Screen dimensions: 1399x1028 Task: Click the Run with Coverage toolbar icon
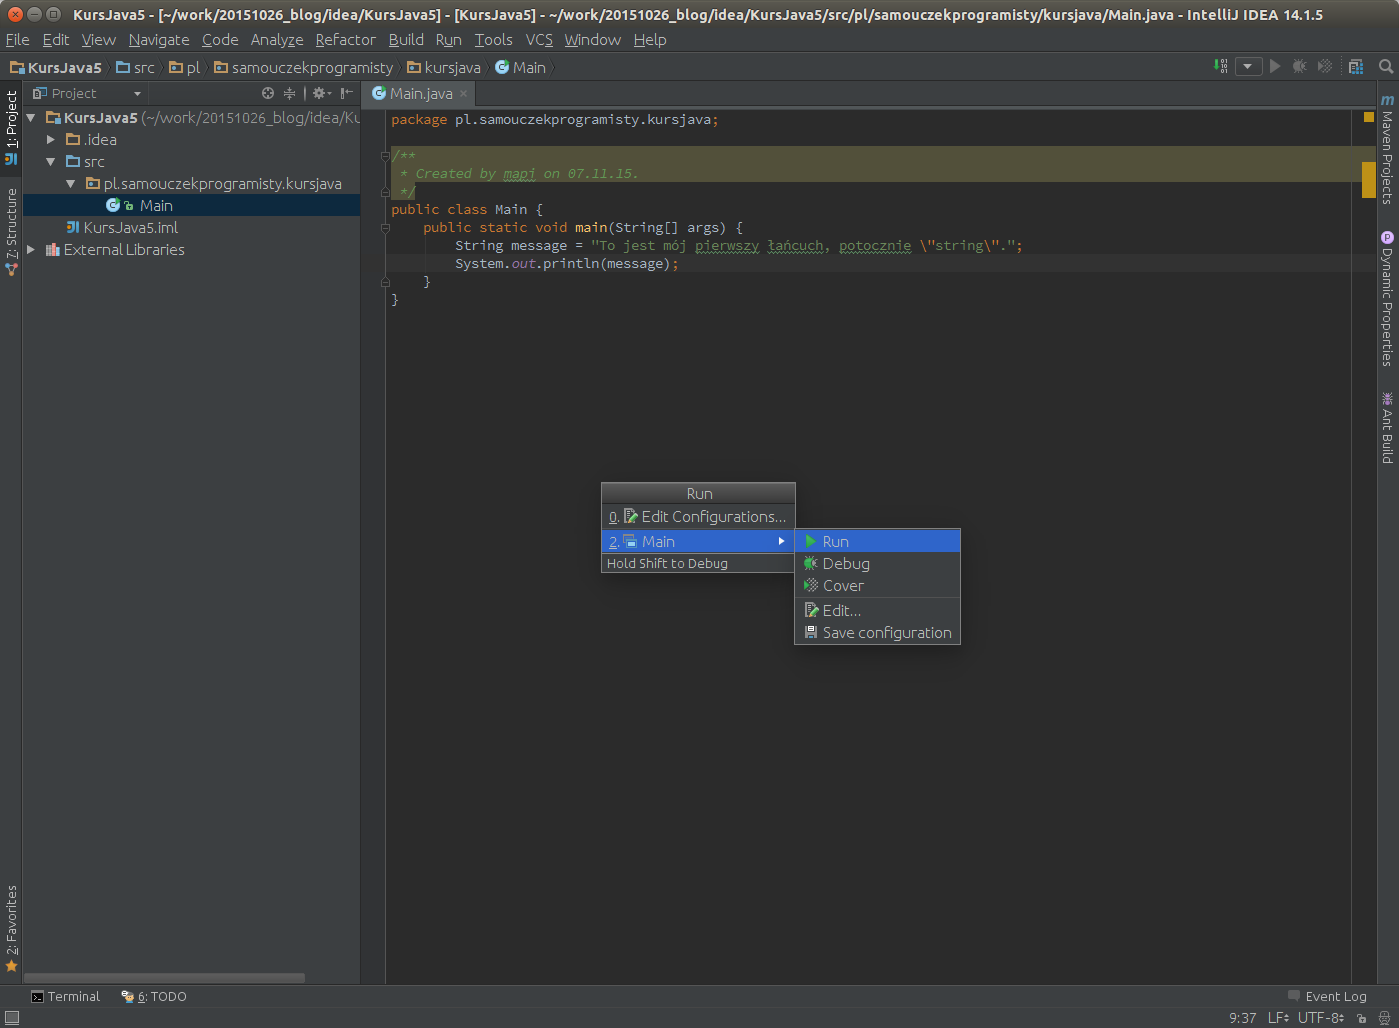tap(1325, 66)
